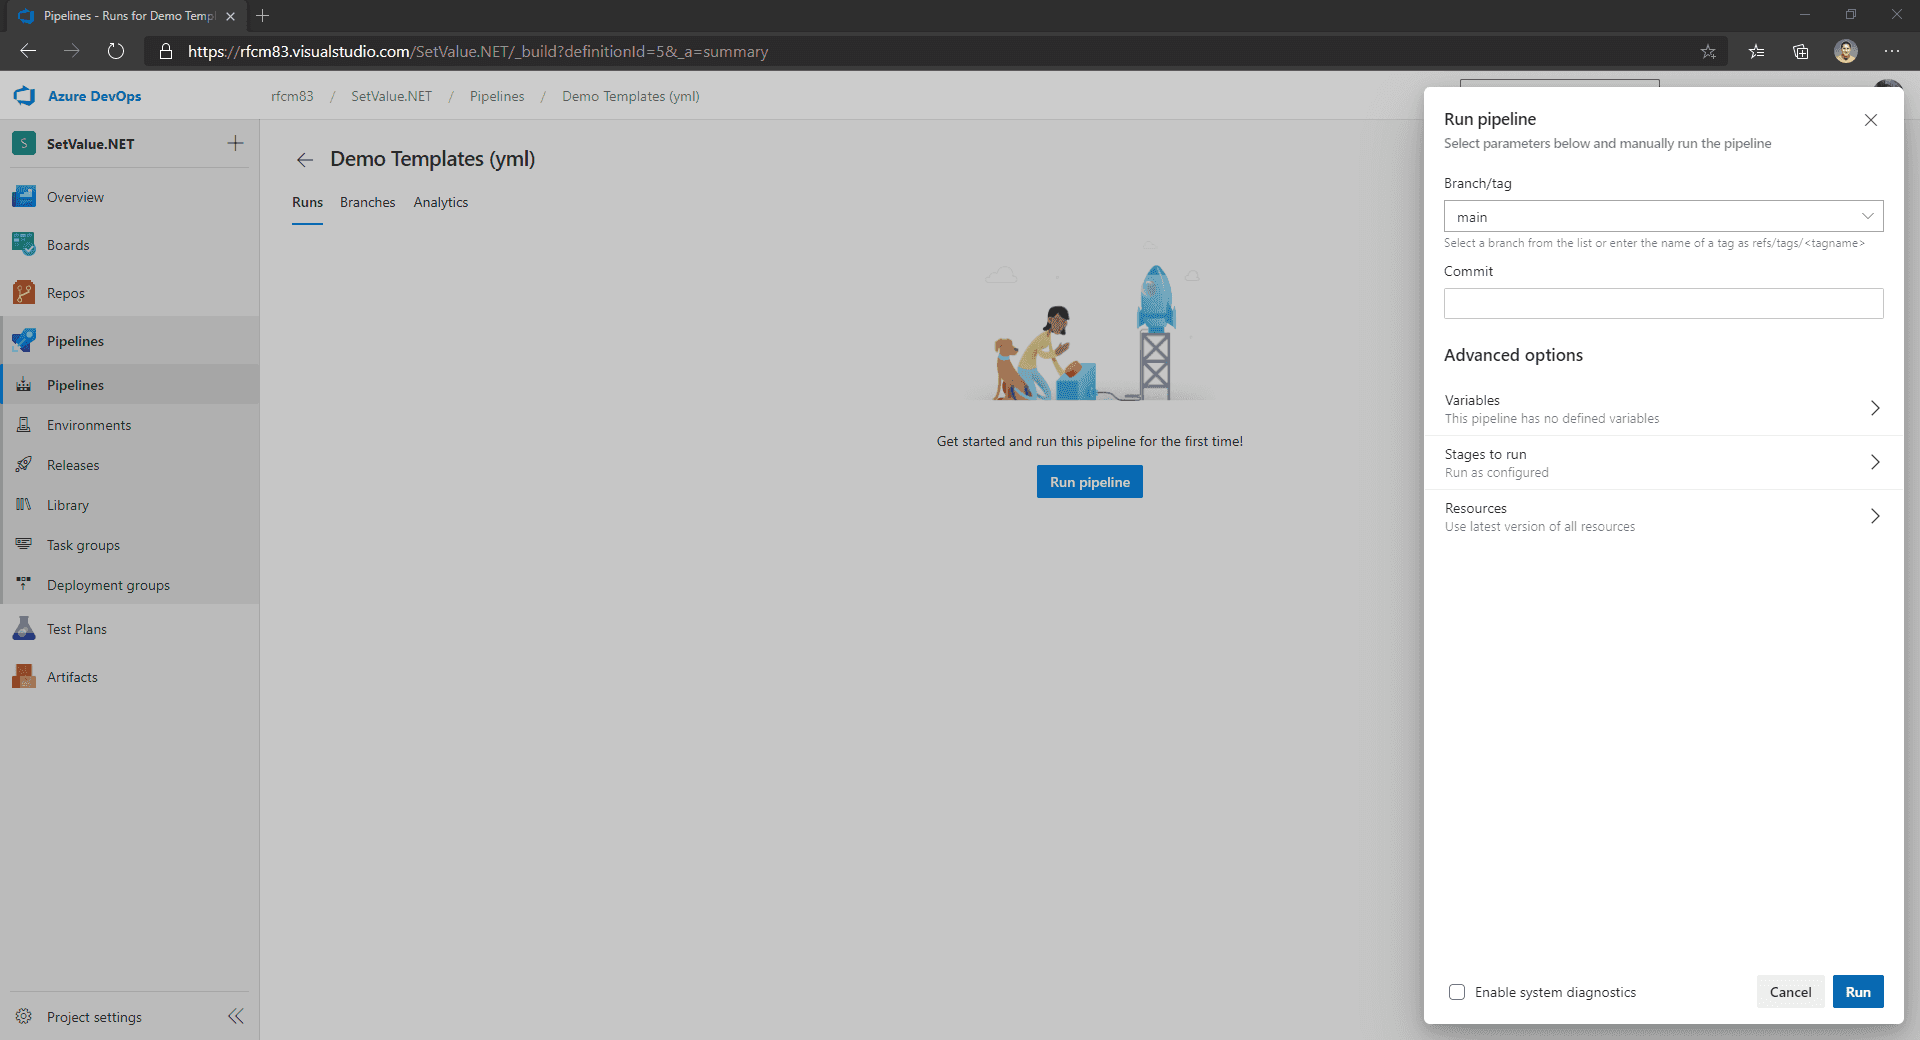Select the Pipelines sub-item icon
1920x1040 pixels.
[24, 385]
